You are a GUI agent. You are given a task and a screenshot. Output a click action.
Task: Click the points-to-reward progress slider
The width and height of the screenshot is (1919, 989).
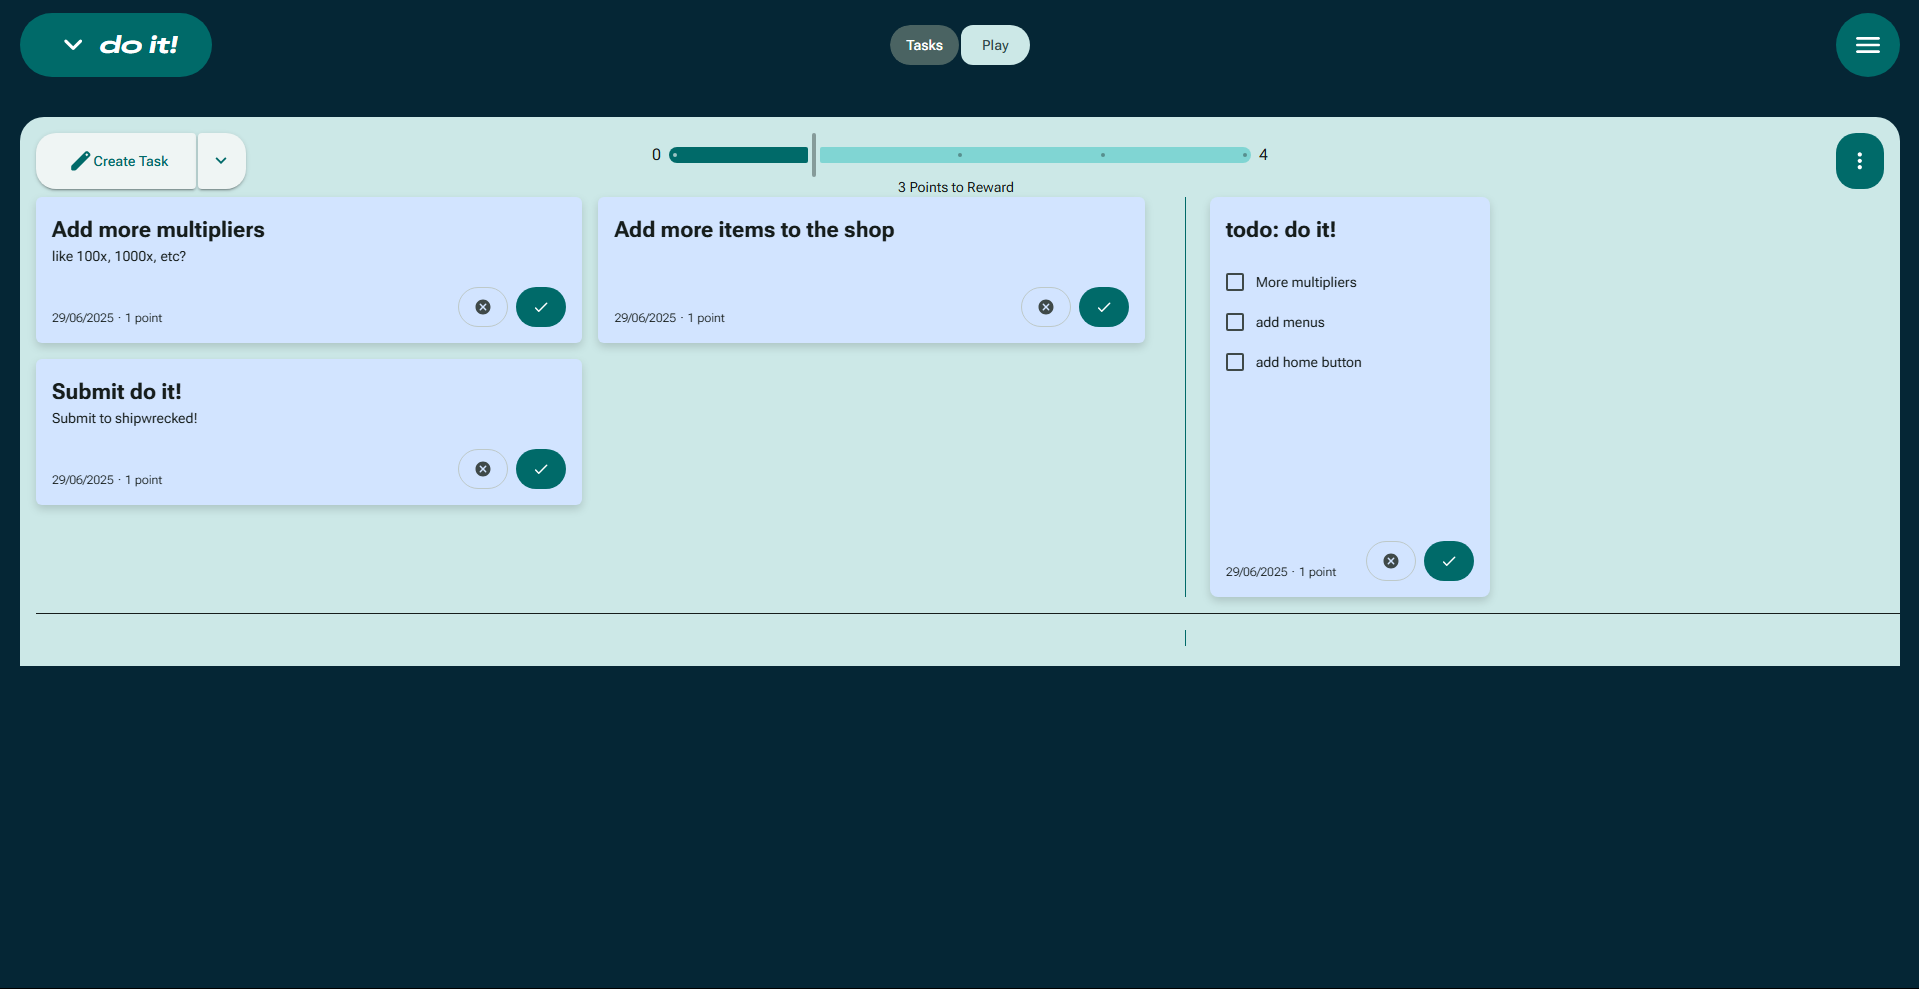point(960,155)
